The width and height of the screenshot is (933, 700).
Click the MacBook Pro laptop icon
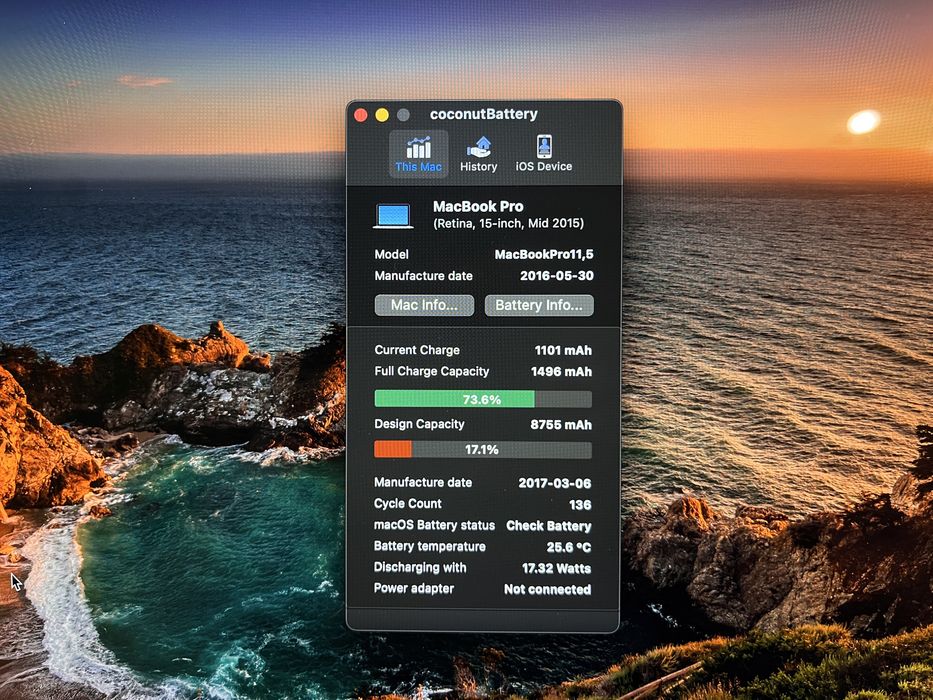(393, 216)
